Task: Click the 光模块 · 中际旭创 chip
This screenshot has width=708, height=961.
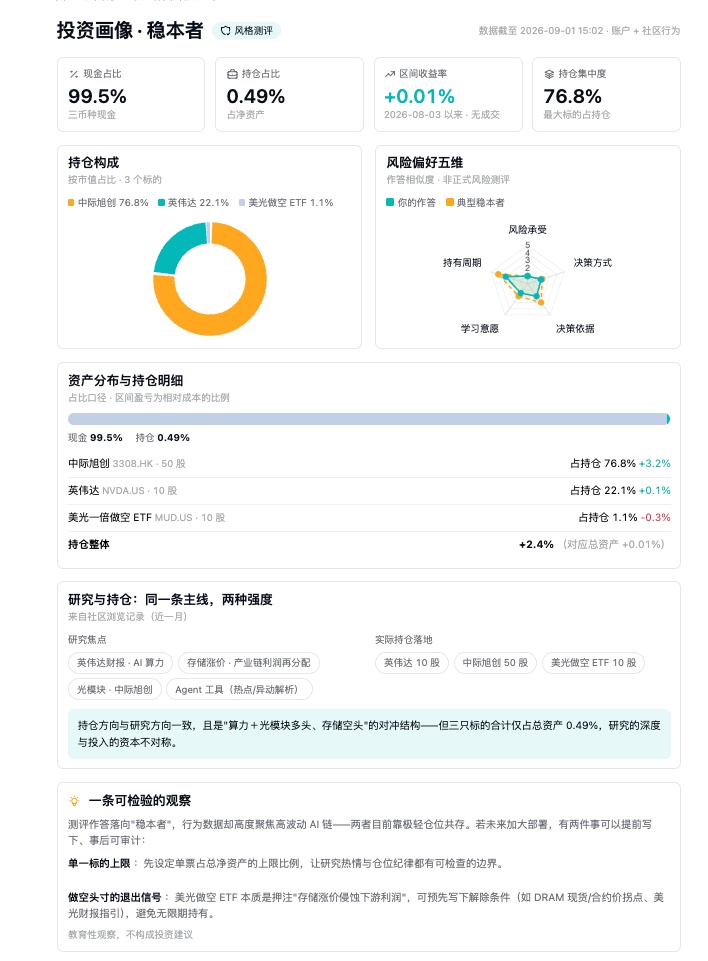Action: point(115,689)
